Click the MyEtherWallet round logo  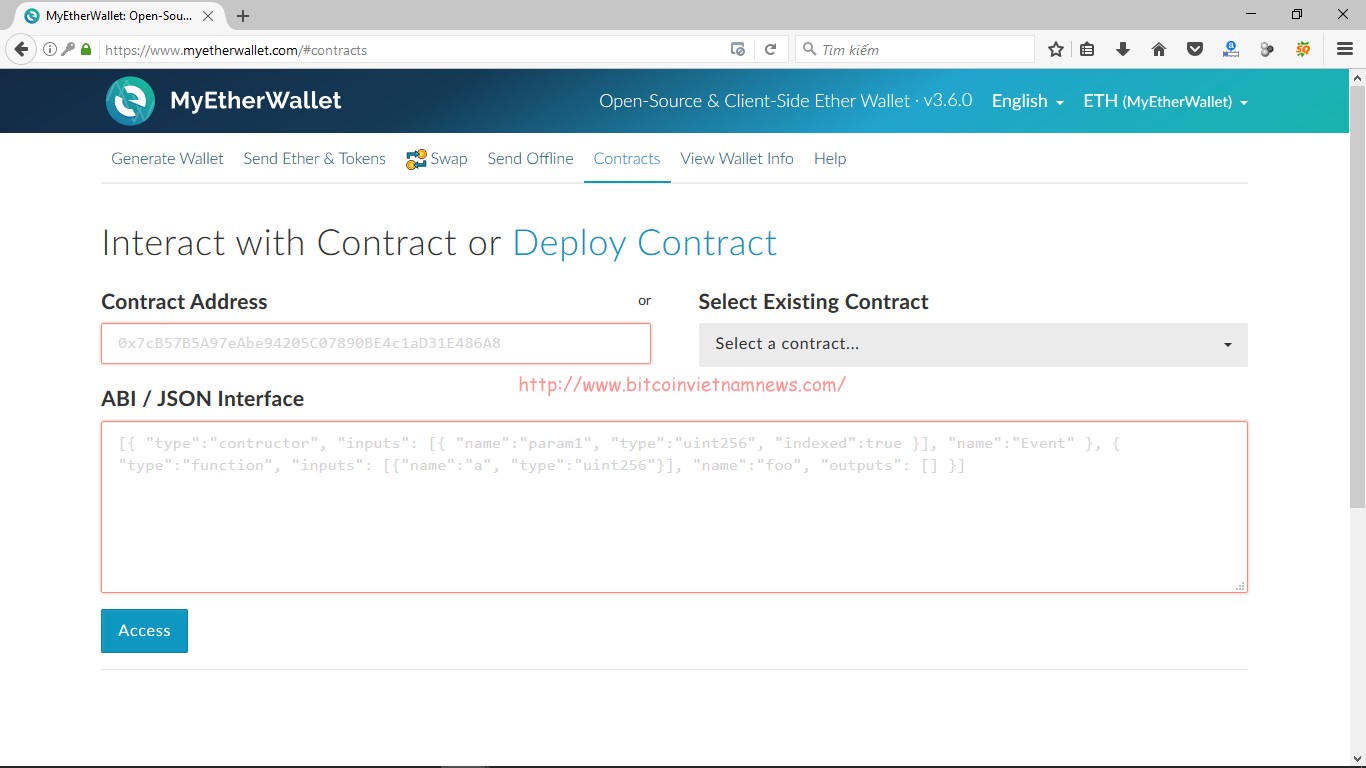point(131,101)
